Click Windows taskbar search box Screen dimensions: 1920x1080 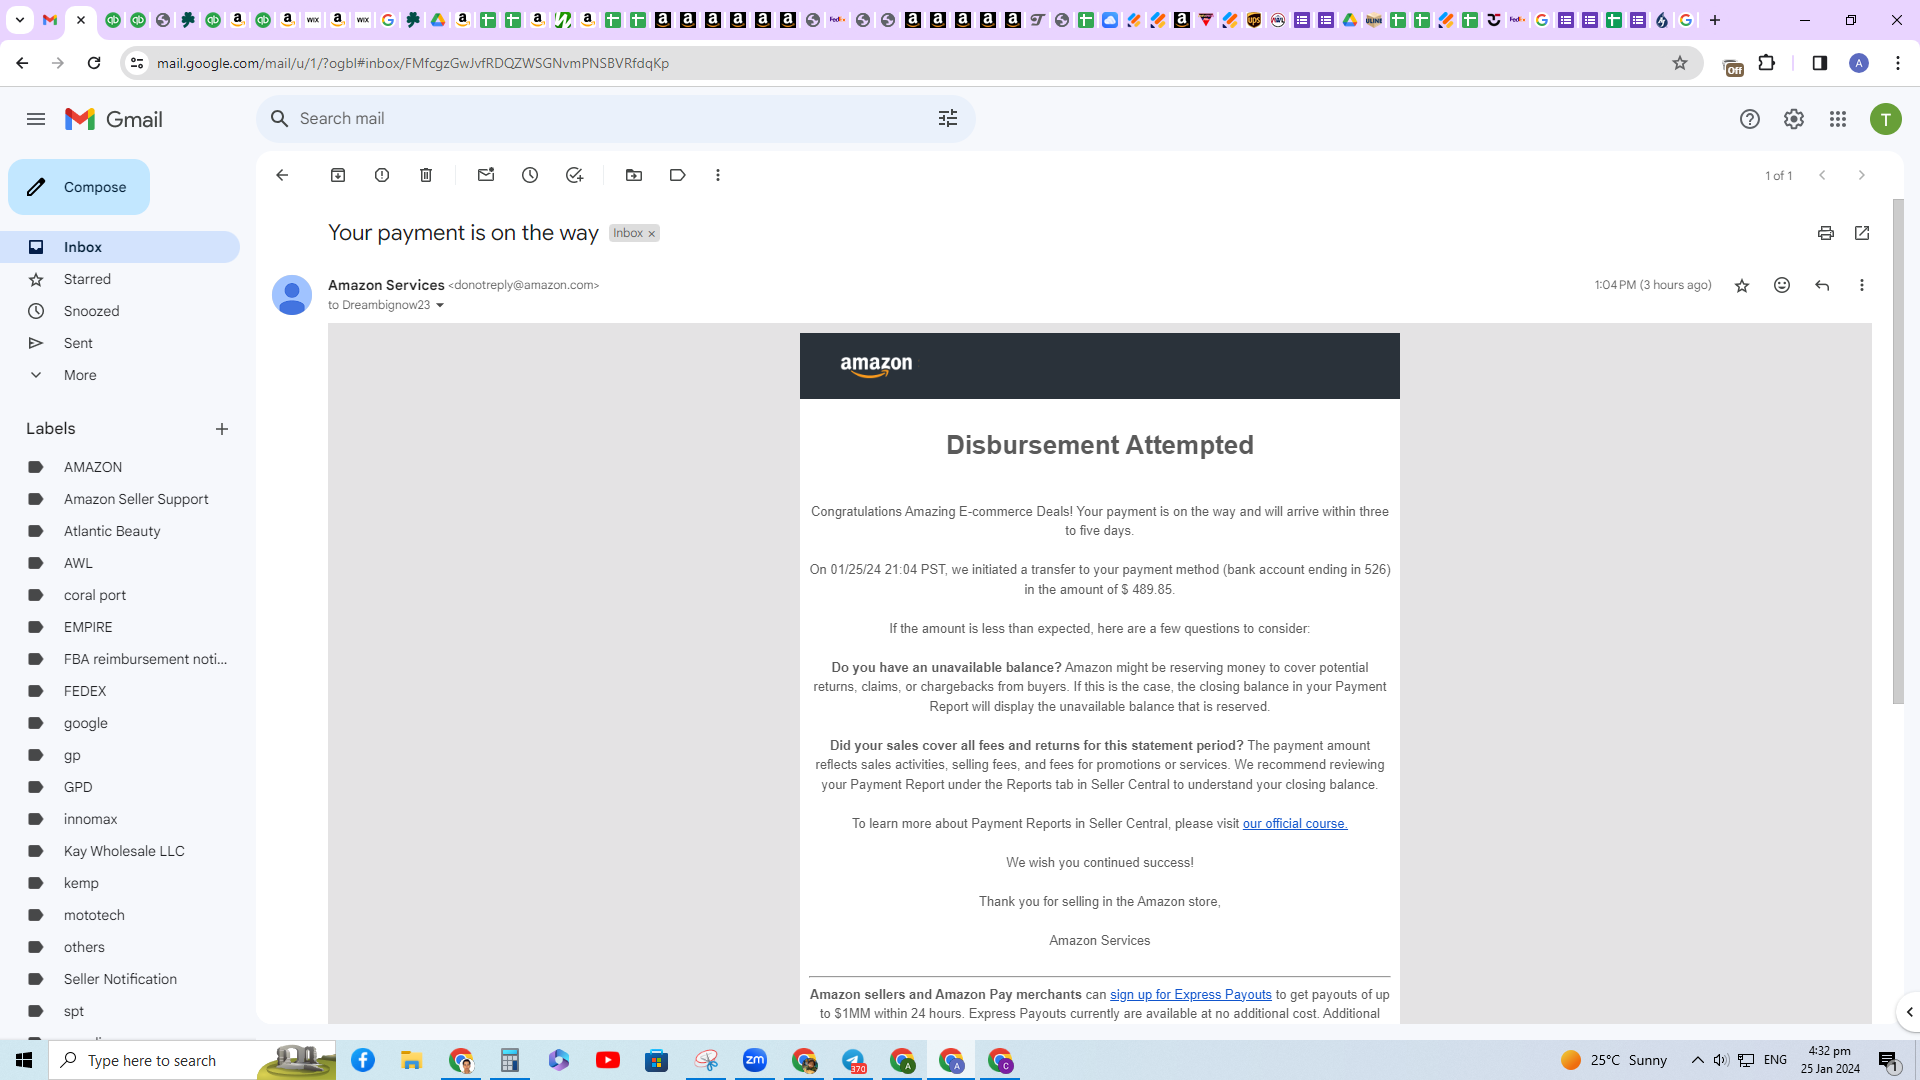[x=192, y=1060]
